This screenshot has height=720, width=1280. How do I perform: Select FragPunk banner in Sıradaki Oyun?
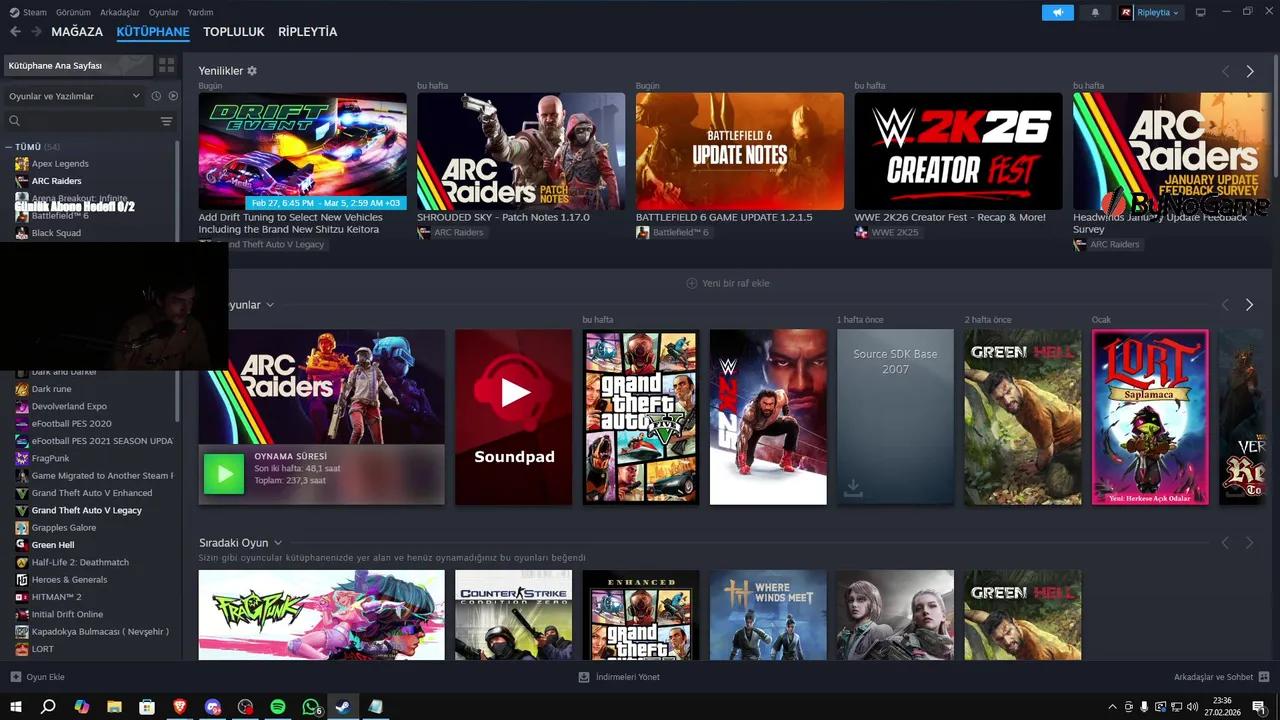321,615
